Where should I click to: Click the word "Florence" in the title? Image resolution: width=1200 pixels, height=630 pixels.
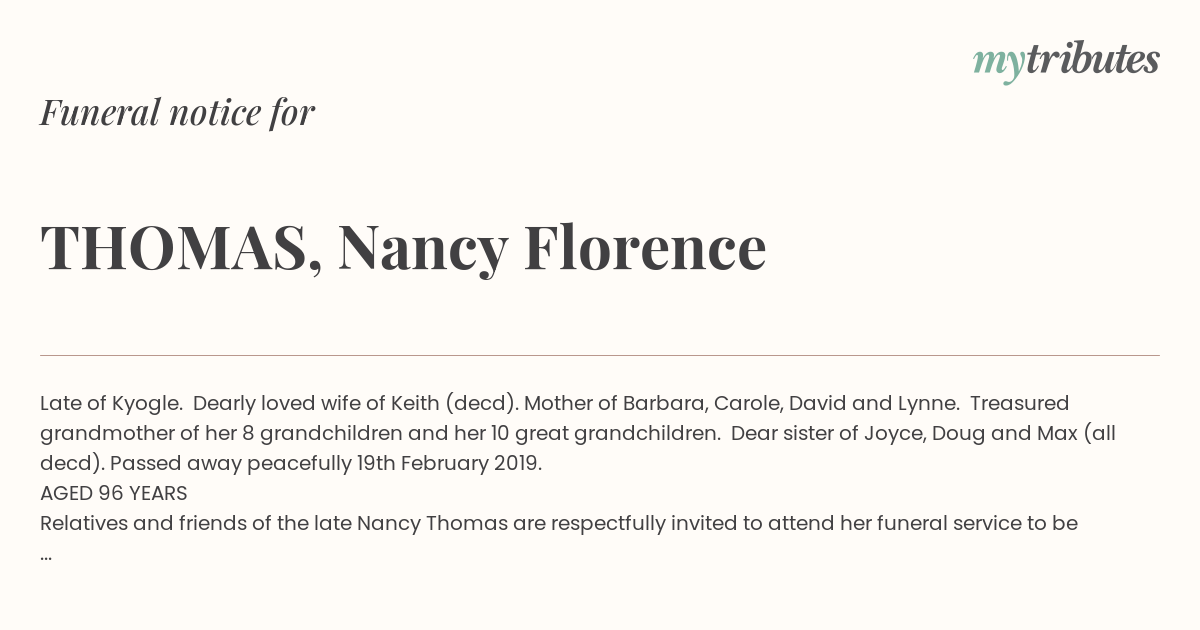pyautogui.click(x=645, y=248)
